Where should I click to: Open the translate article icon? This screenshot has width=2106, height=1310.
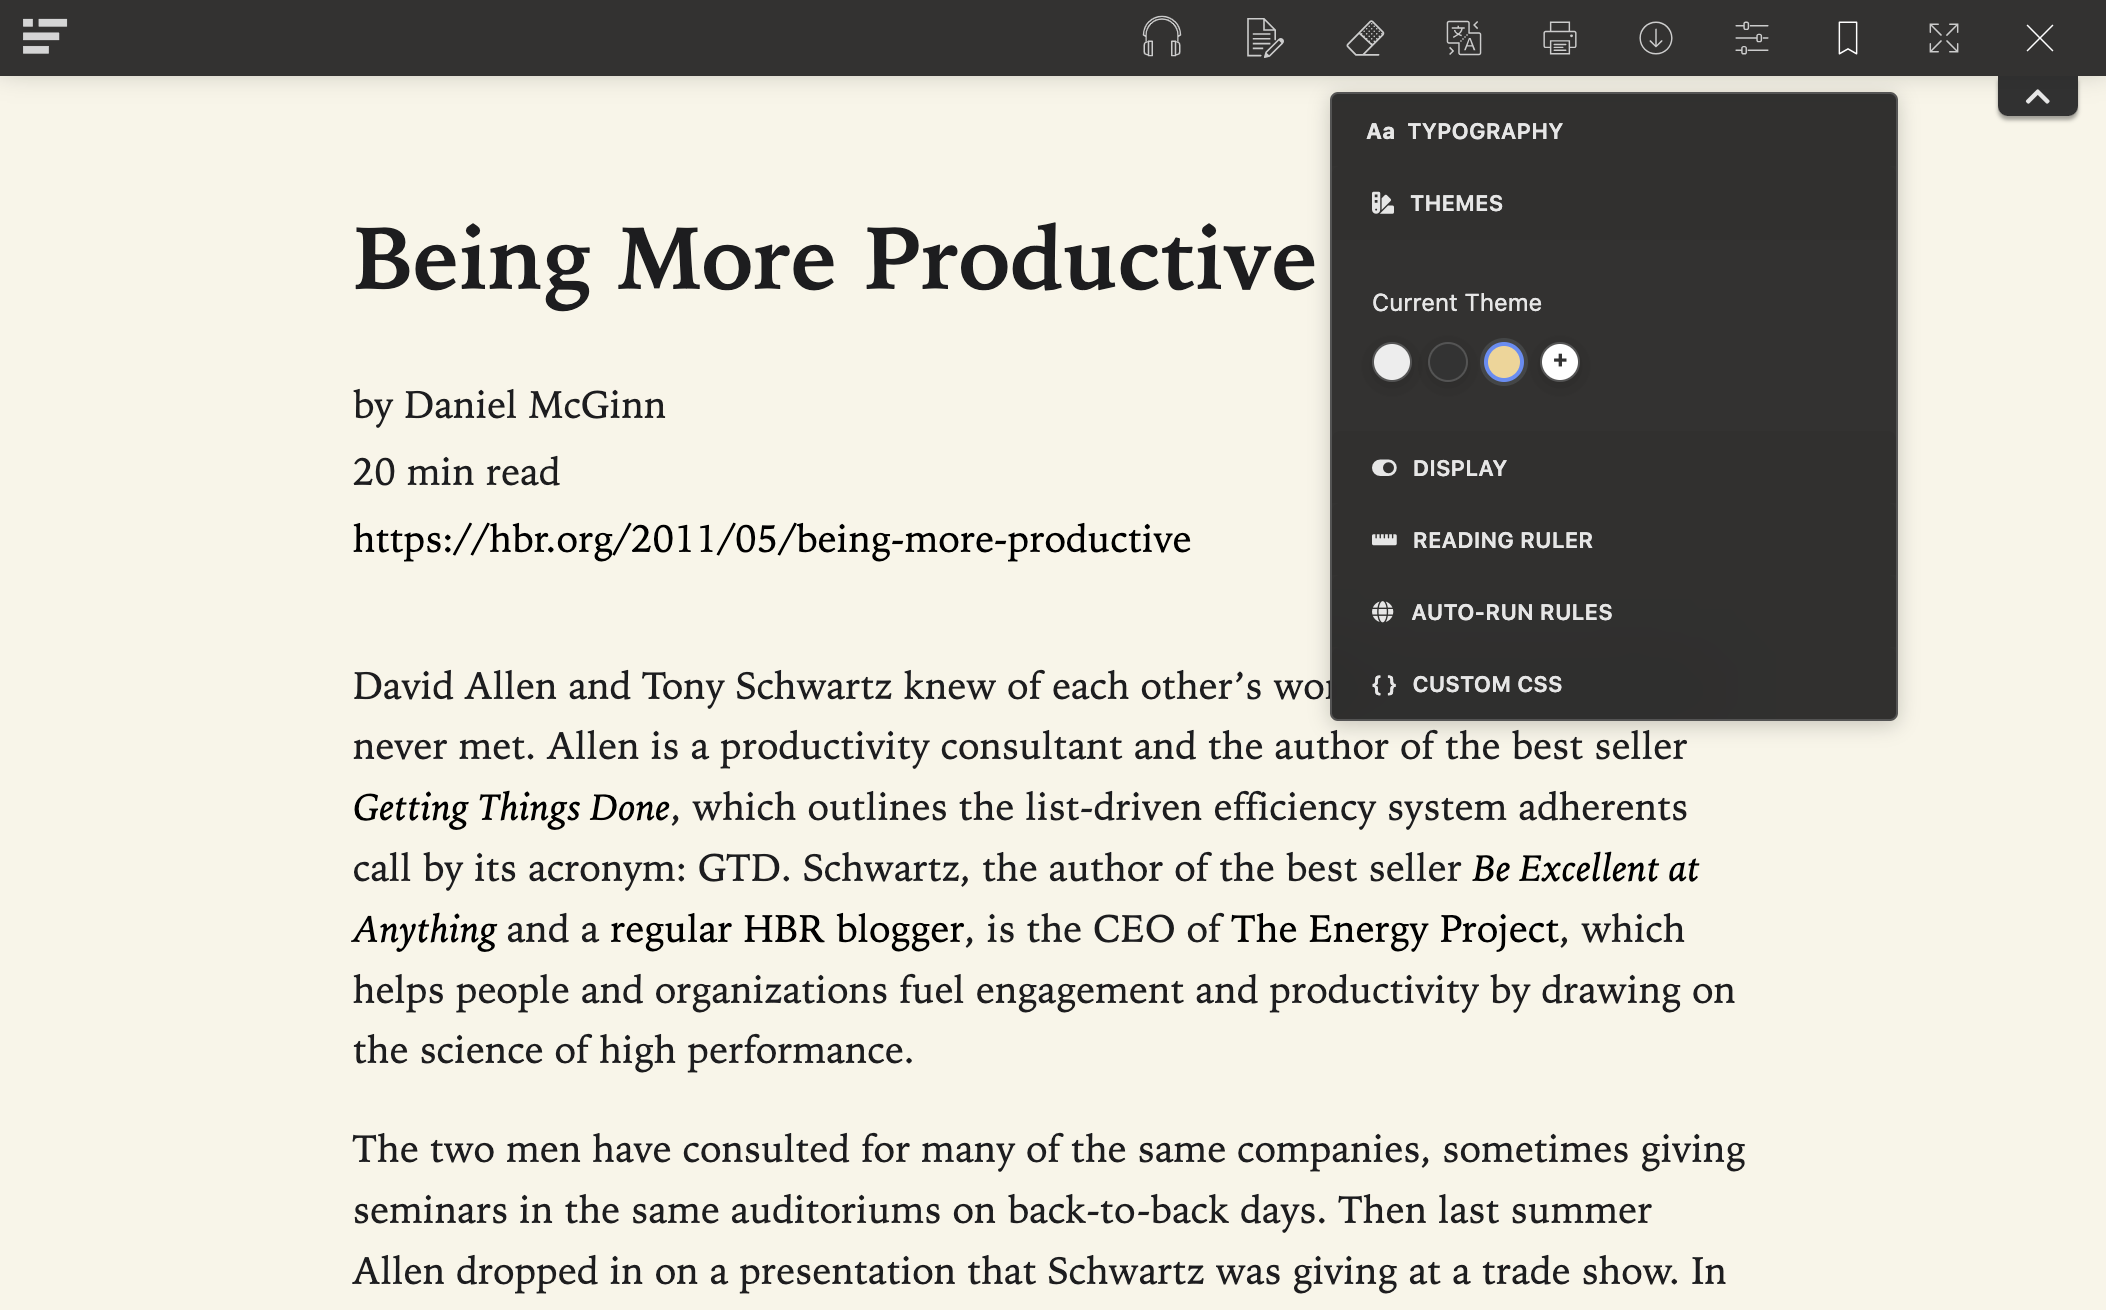tap(1463, 38)
